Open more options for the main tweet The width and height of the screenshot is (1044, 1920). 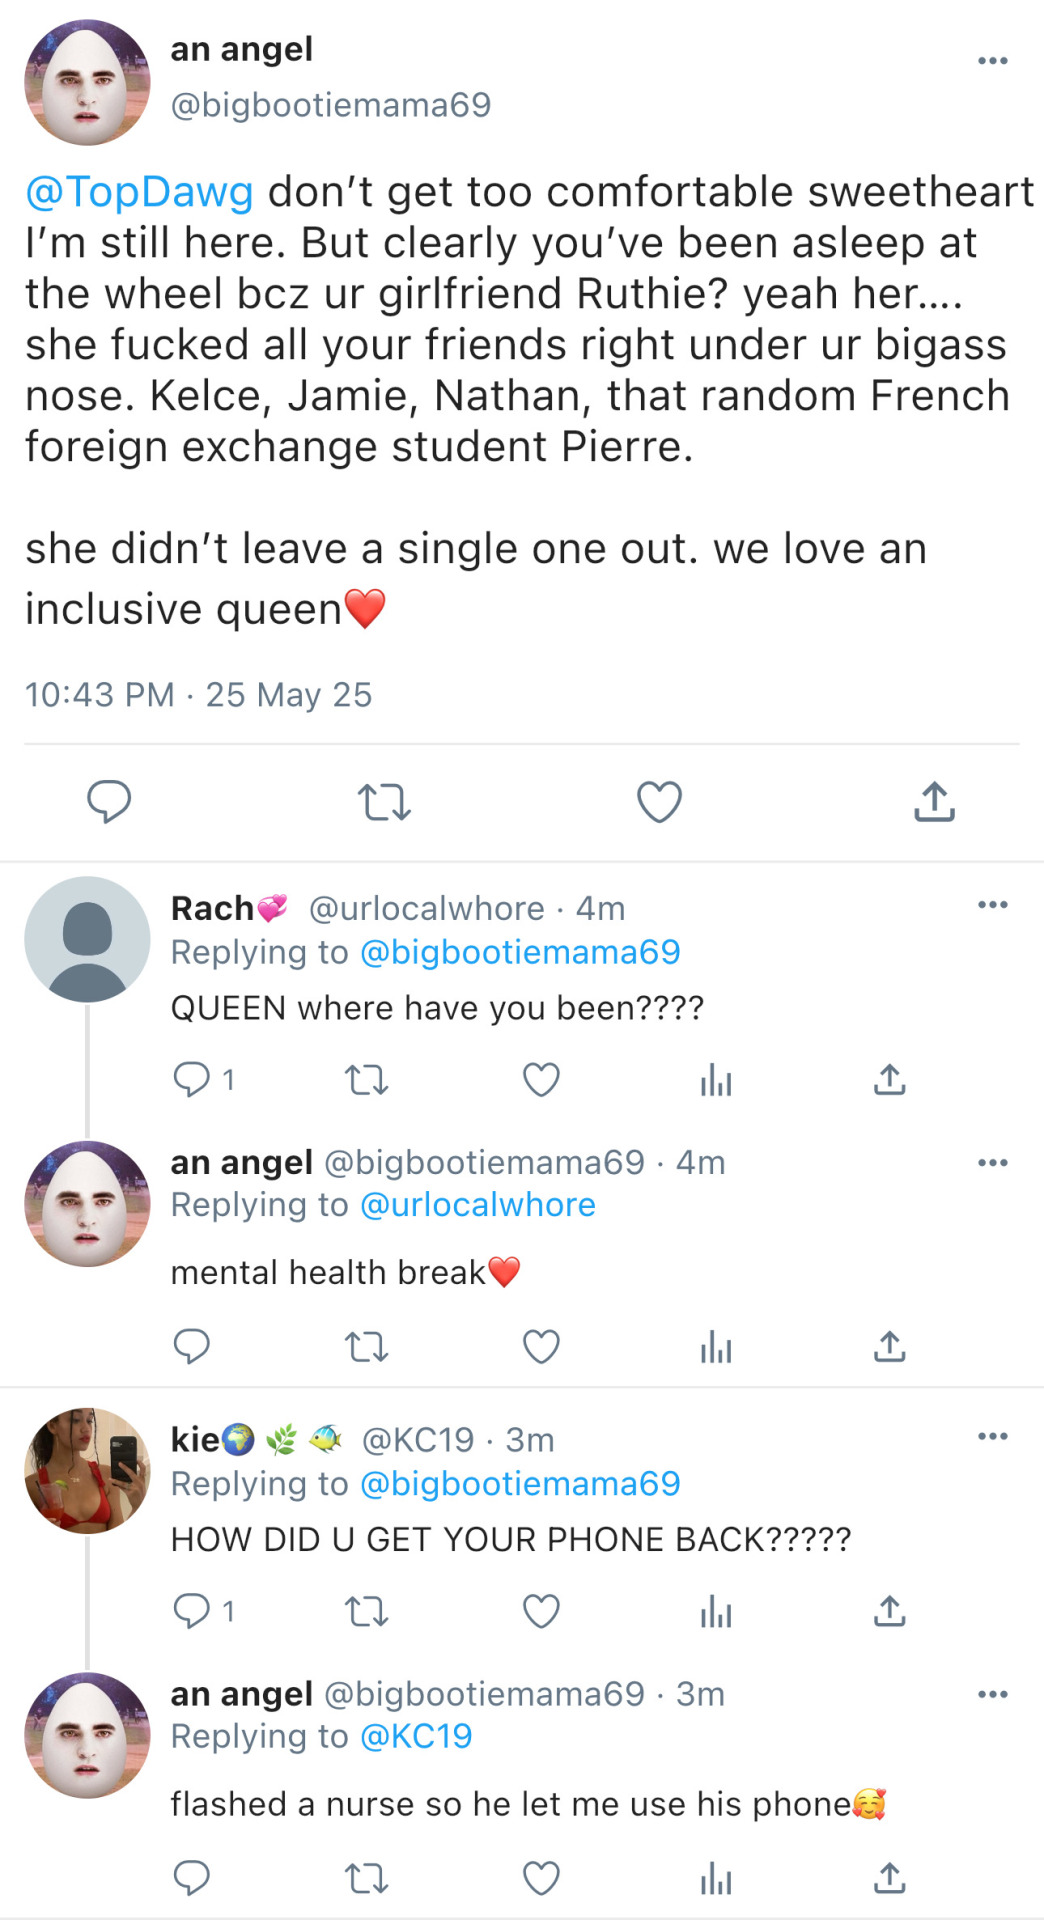(992, 61)
